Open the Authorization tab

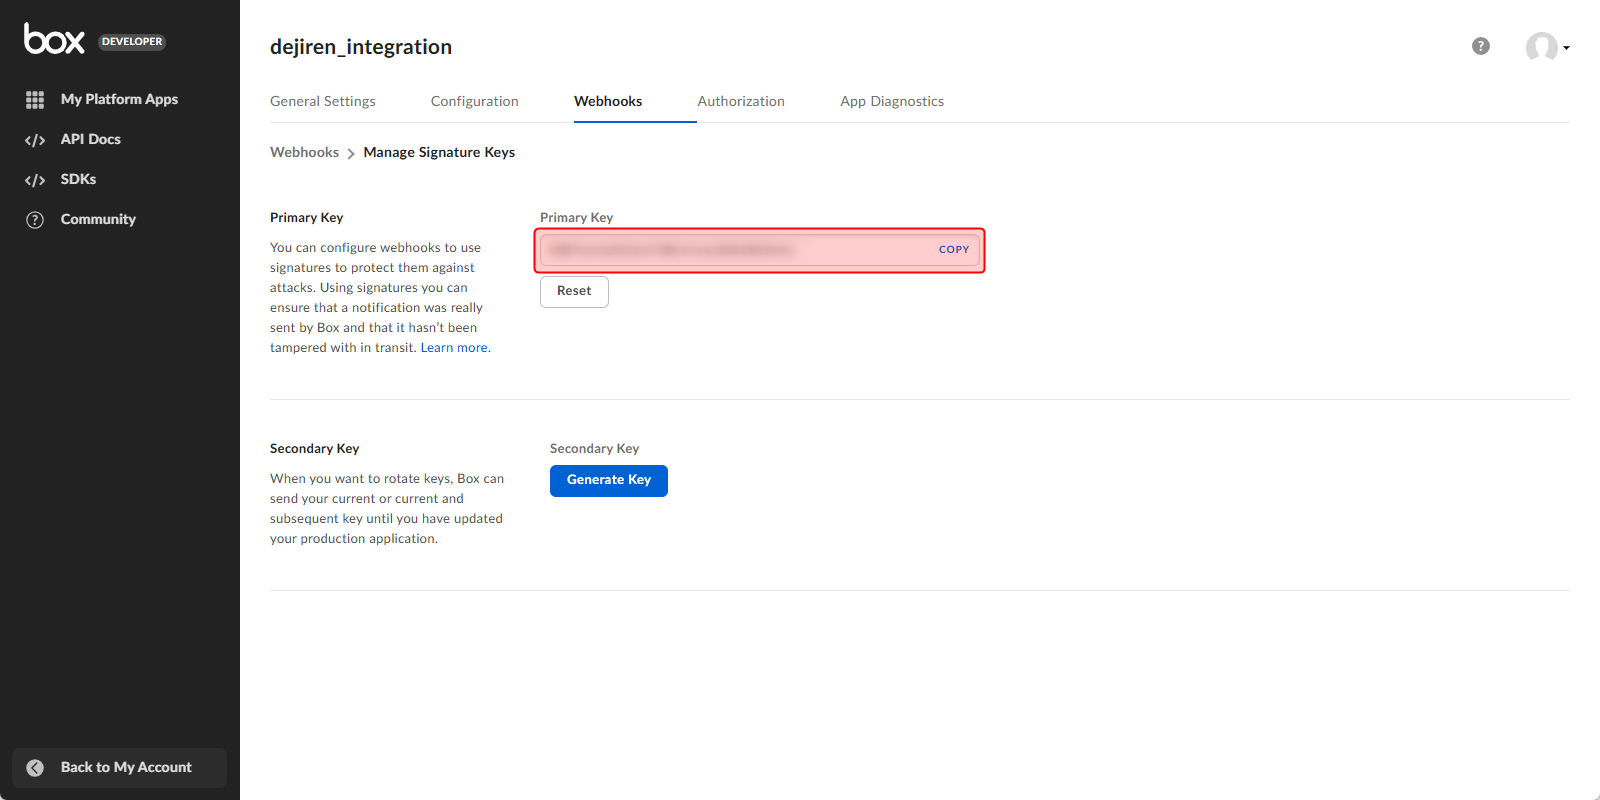[x=741, y=101]
